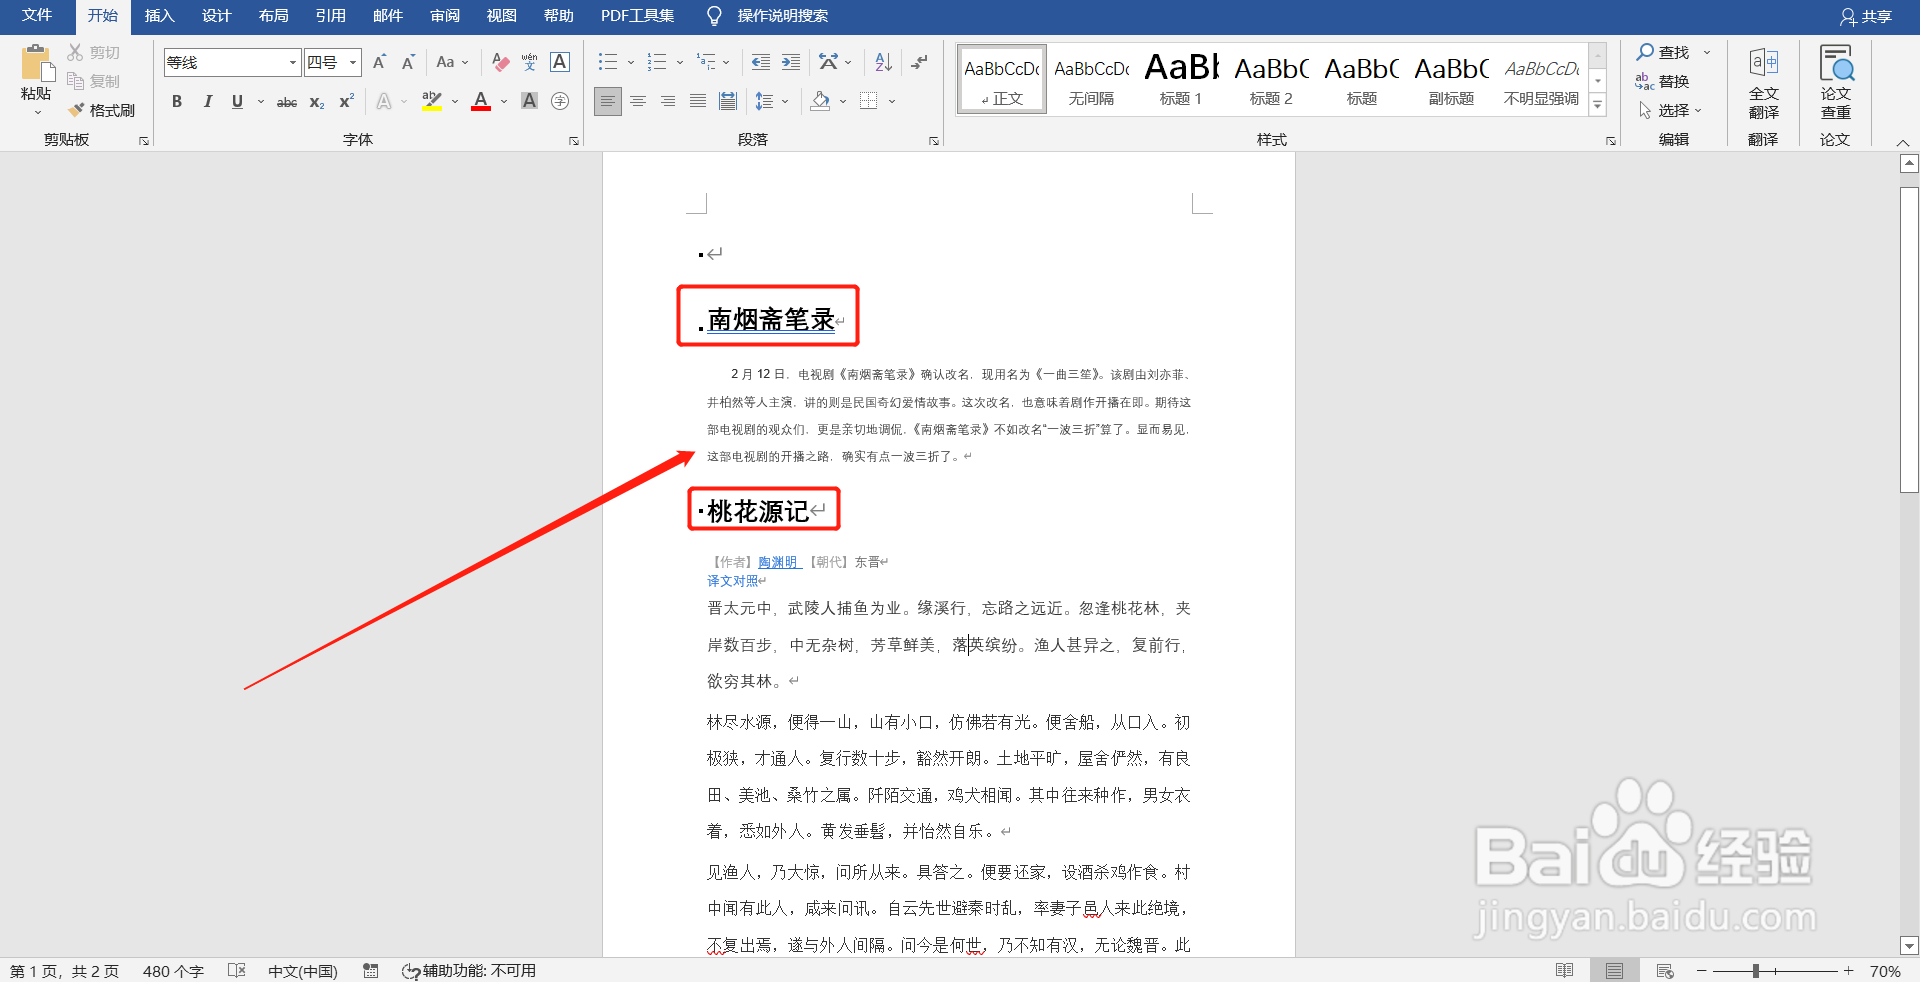Viewport: 1920px width, 982px height.
Task: Switch to the 插入 ribbon tab
Action: click(159, 16)
